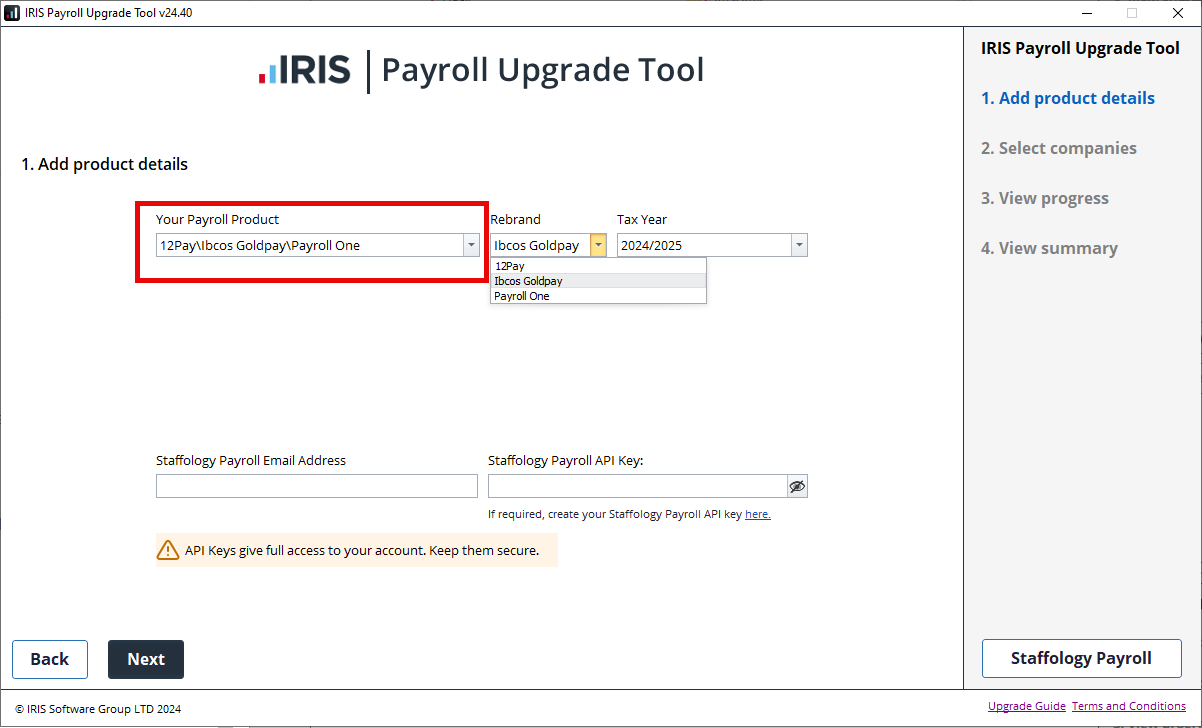Viewport: 1202px width, 728px height.
Task: Click the Next button
Action: click(146, 659)
